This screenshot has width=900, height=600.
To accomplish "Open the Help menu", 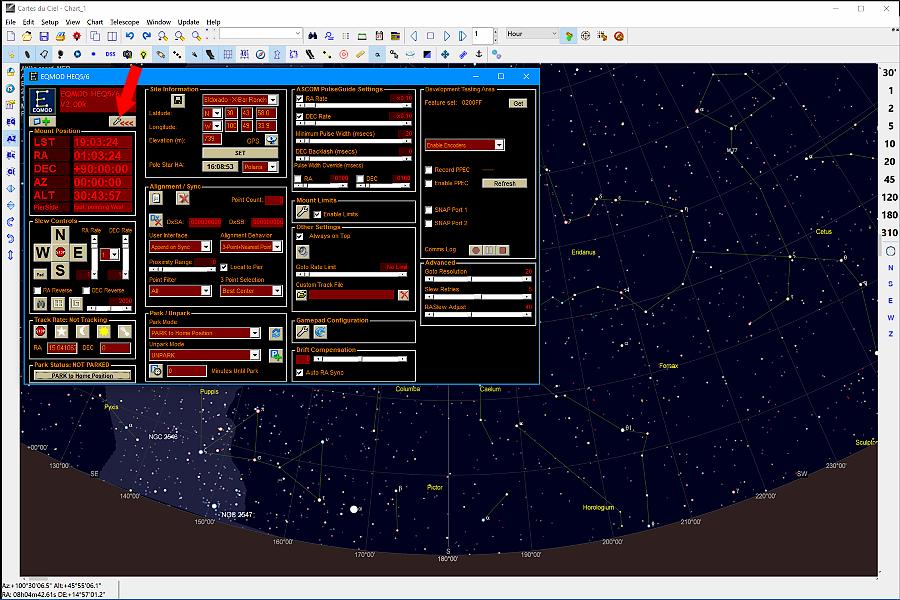I will (x=213, y=22).
